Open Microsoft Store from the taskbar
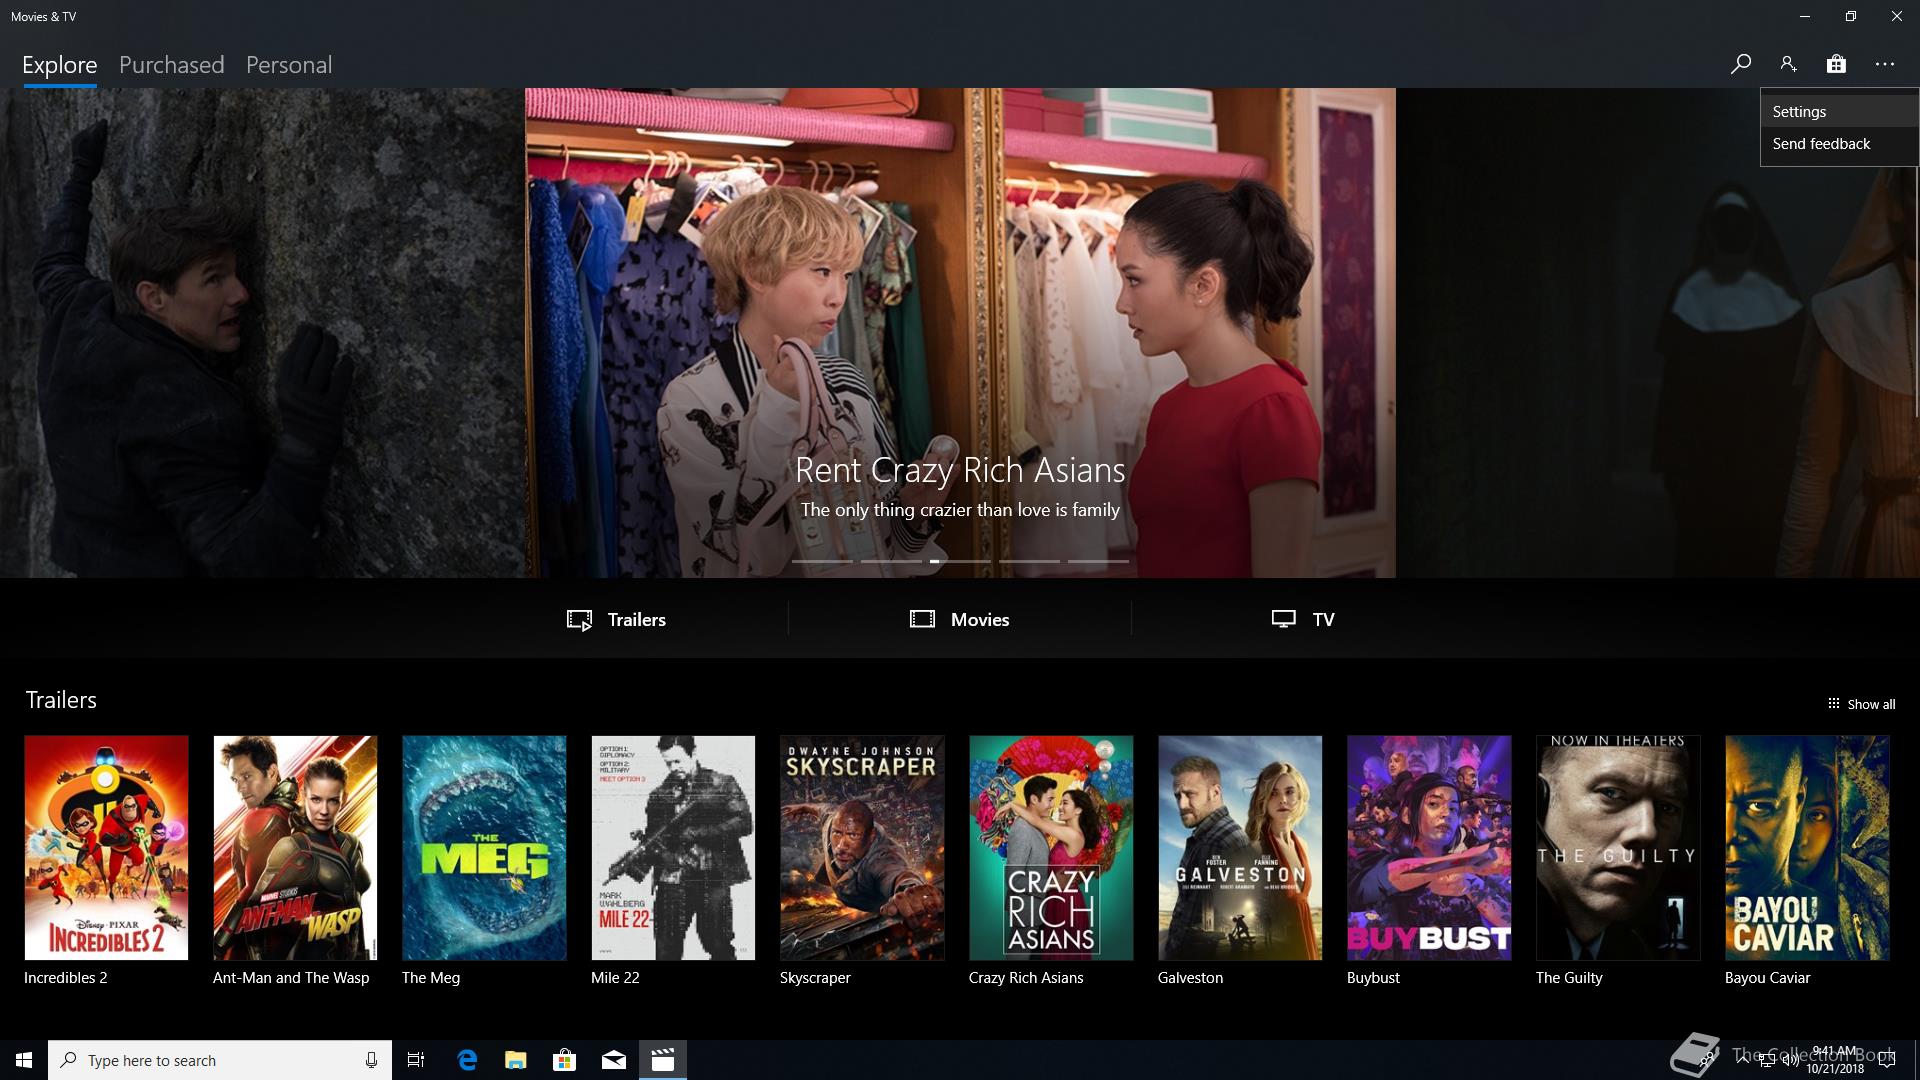The image size is (1920, 1080). click(x=565, y=1060)
